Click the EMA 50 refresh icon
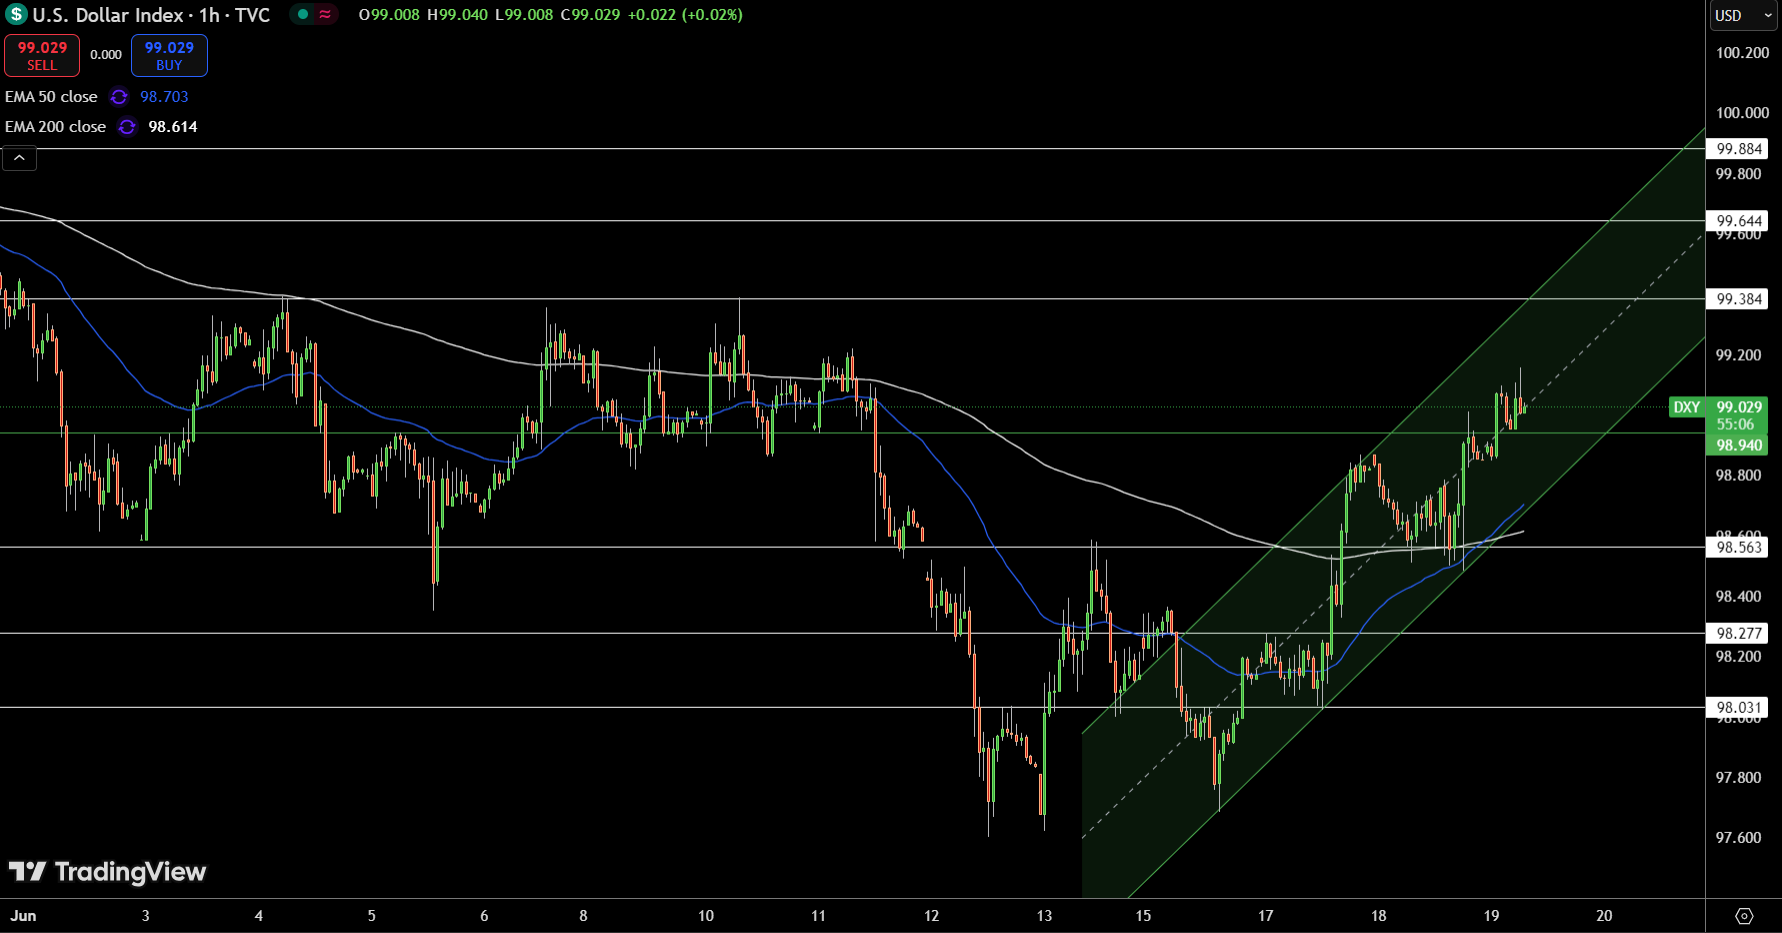 click(x=119, y=97)
